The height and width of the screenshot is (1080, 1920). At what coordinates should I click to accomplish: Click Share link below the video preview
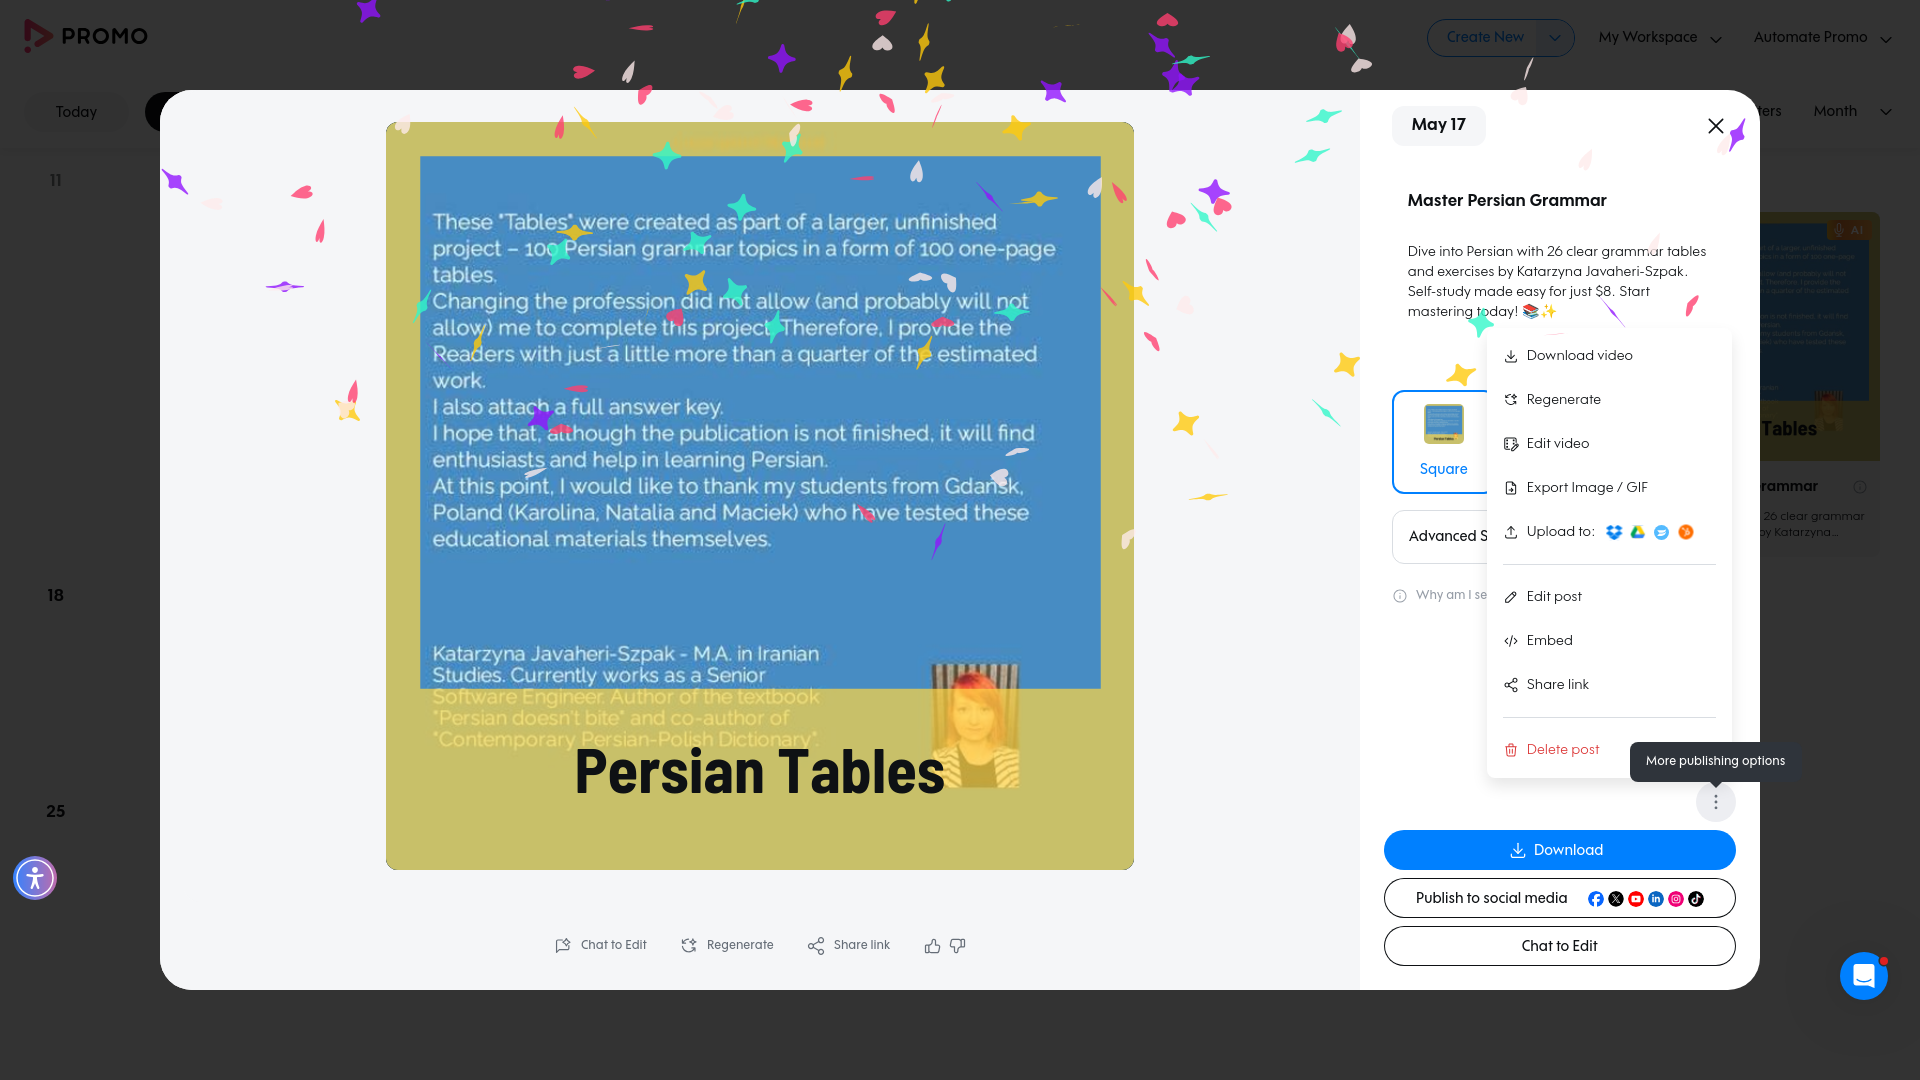(x=848, y=945)
